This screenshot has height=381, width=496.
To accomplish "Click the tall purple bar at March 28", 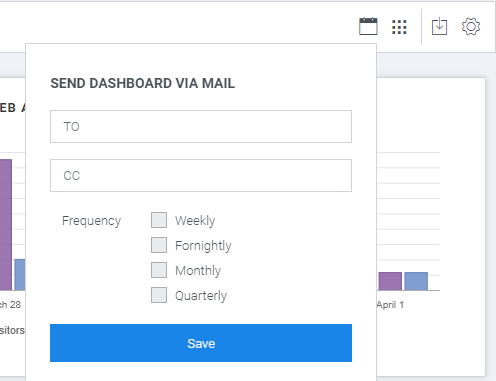I will click(x=6, y=225).
